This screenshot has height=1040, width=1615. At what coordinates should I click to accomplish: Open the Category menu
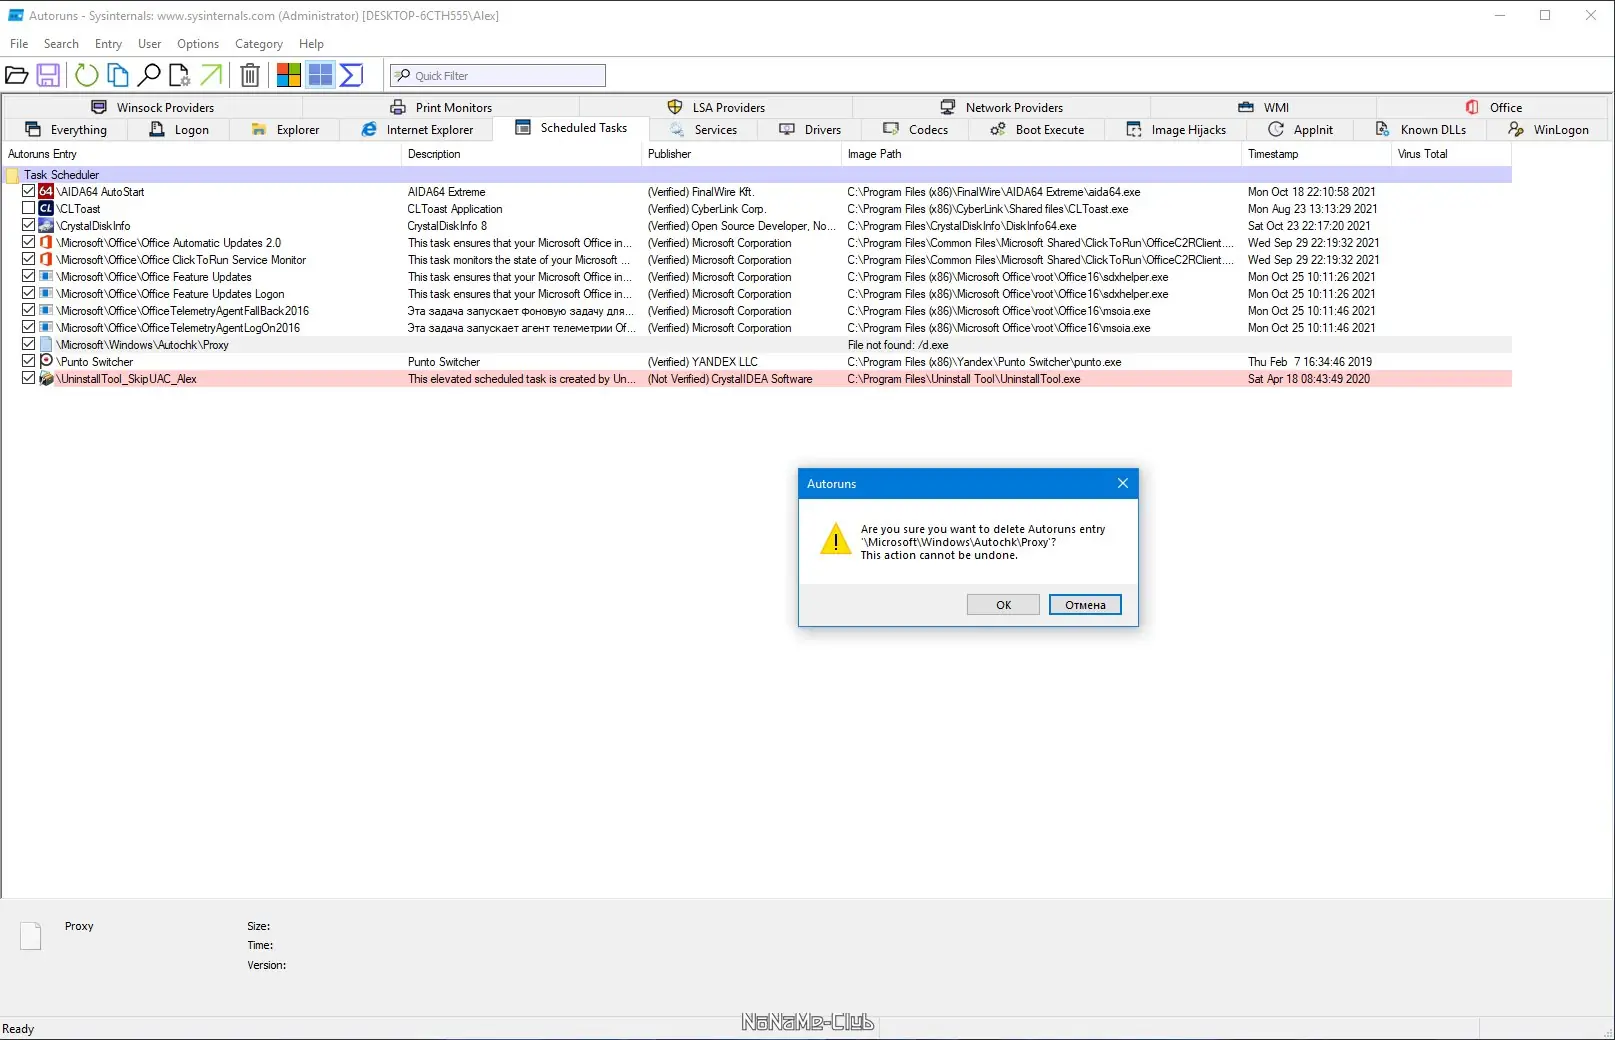click(x=259, y=44)
